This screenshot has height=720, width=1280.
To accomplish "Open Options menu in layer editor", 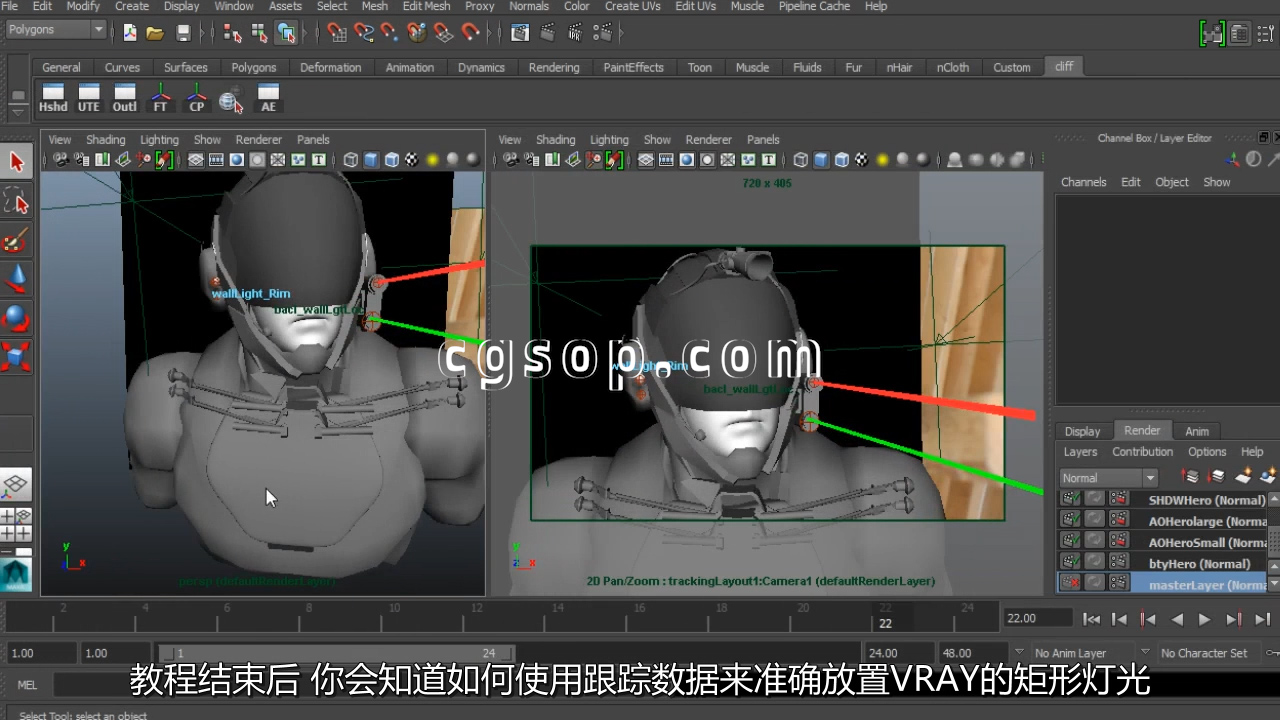I will click(1207, 452).
